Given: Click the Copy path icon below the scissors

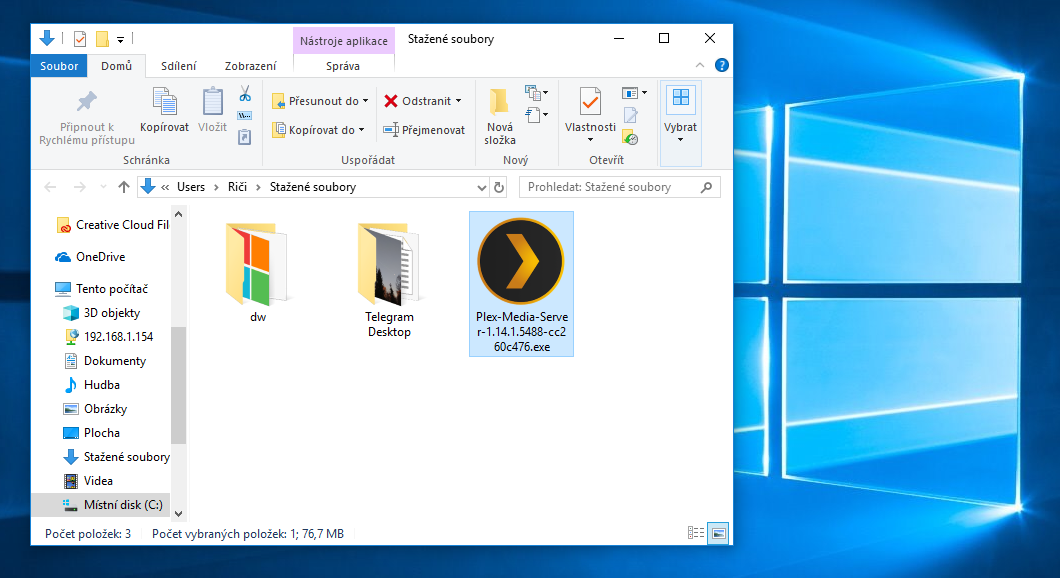Looking at the screenshot, I should (245, 116).
